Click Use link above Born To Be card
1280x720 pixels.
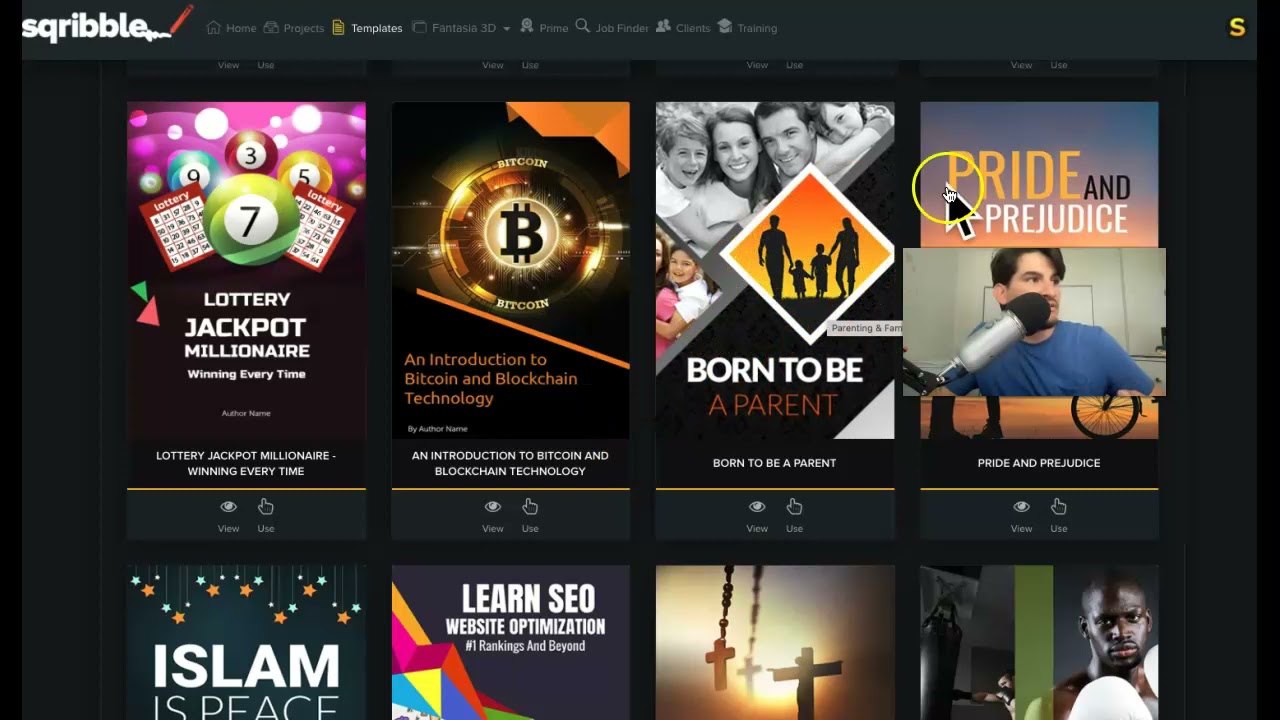[794, 65]
